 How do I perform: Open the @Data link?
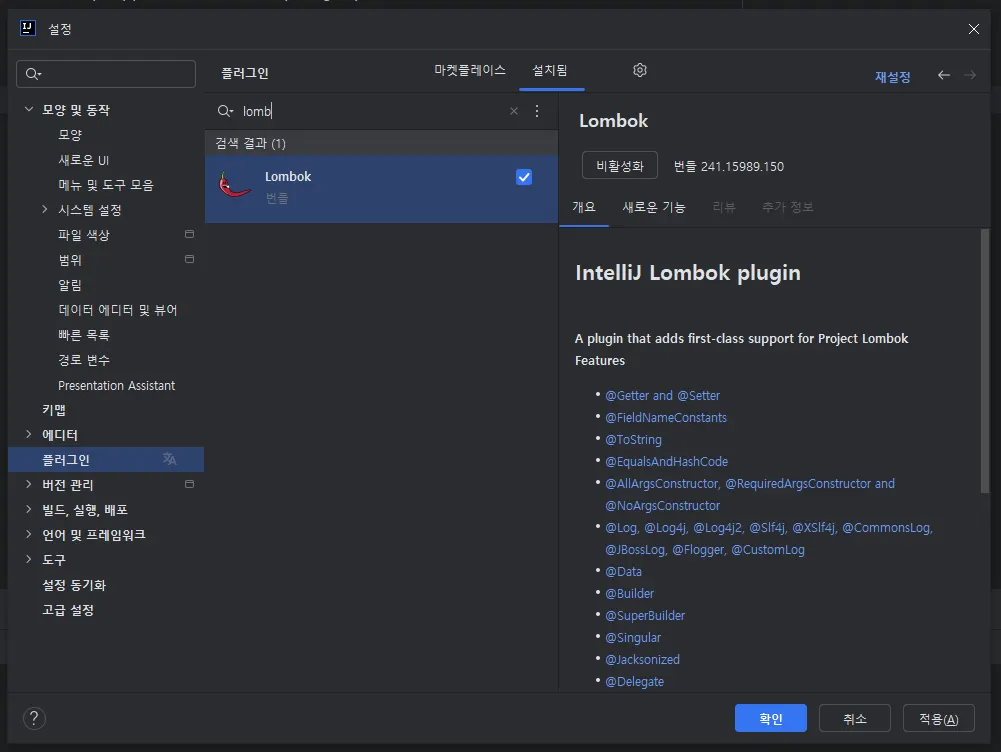pos(623,571)
